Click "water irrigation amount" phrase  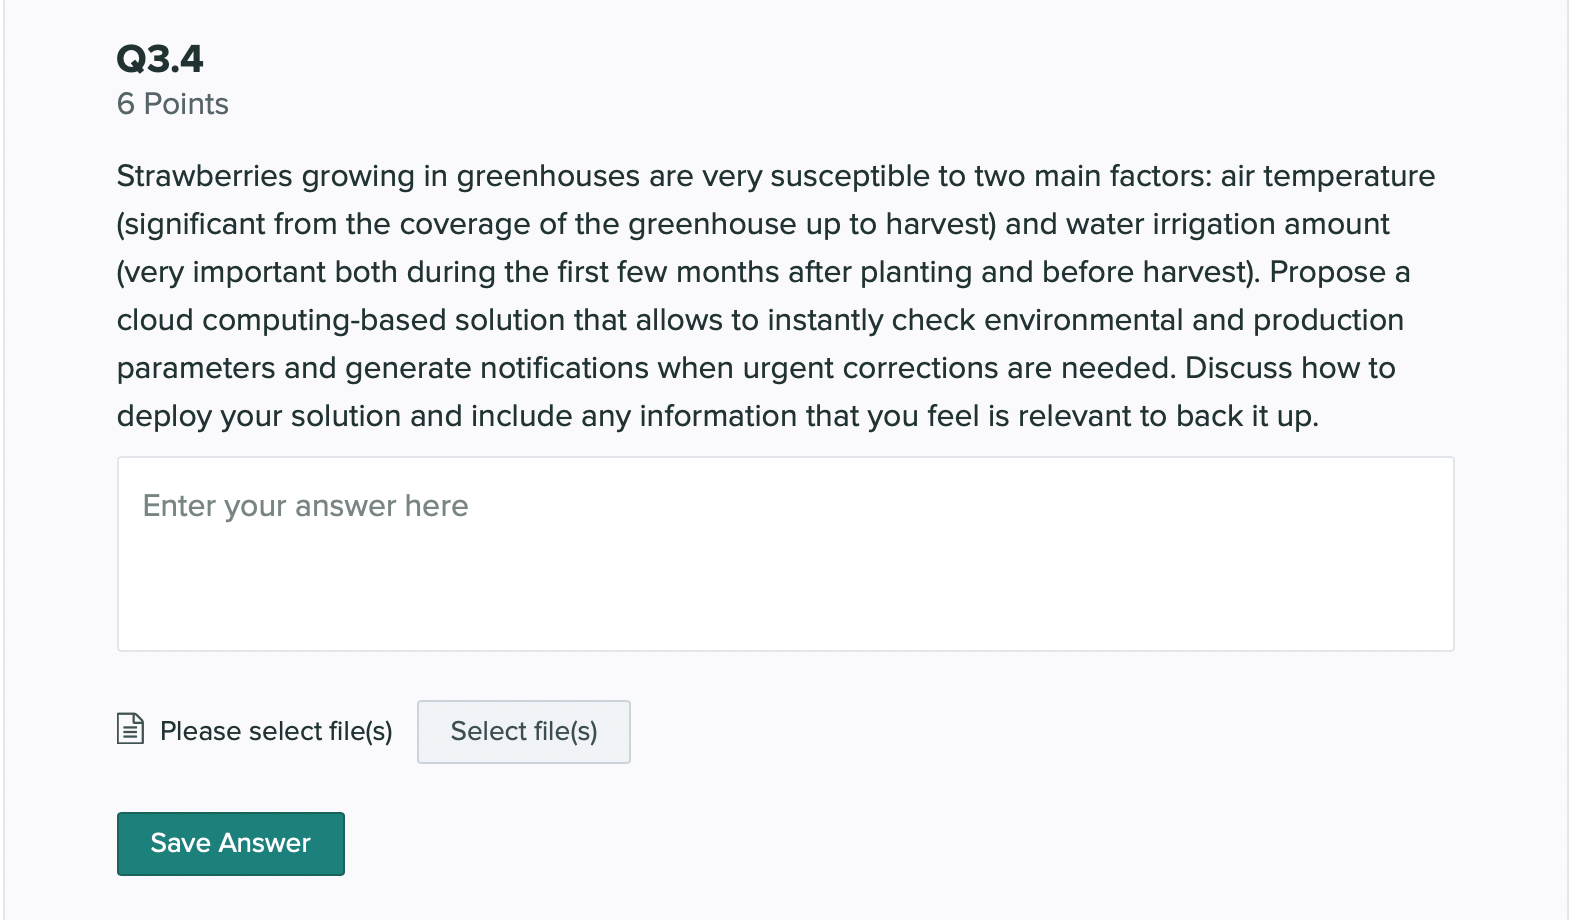pos(1227,224)
